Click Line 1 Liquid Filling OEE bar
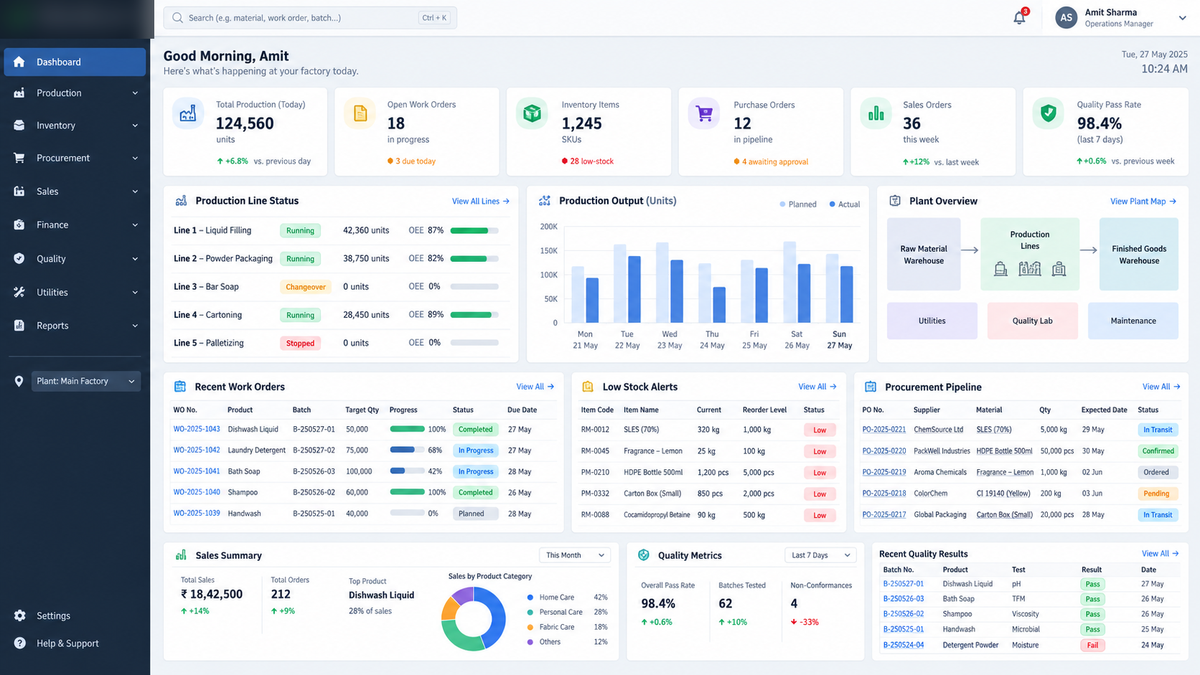Image resolution: width=1200 pixels, height=675 pixels. pyautogui.click(x=475, y=230)
